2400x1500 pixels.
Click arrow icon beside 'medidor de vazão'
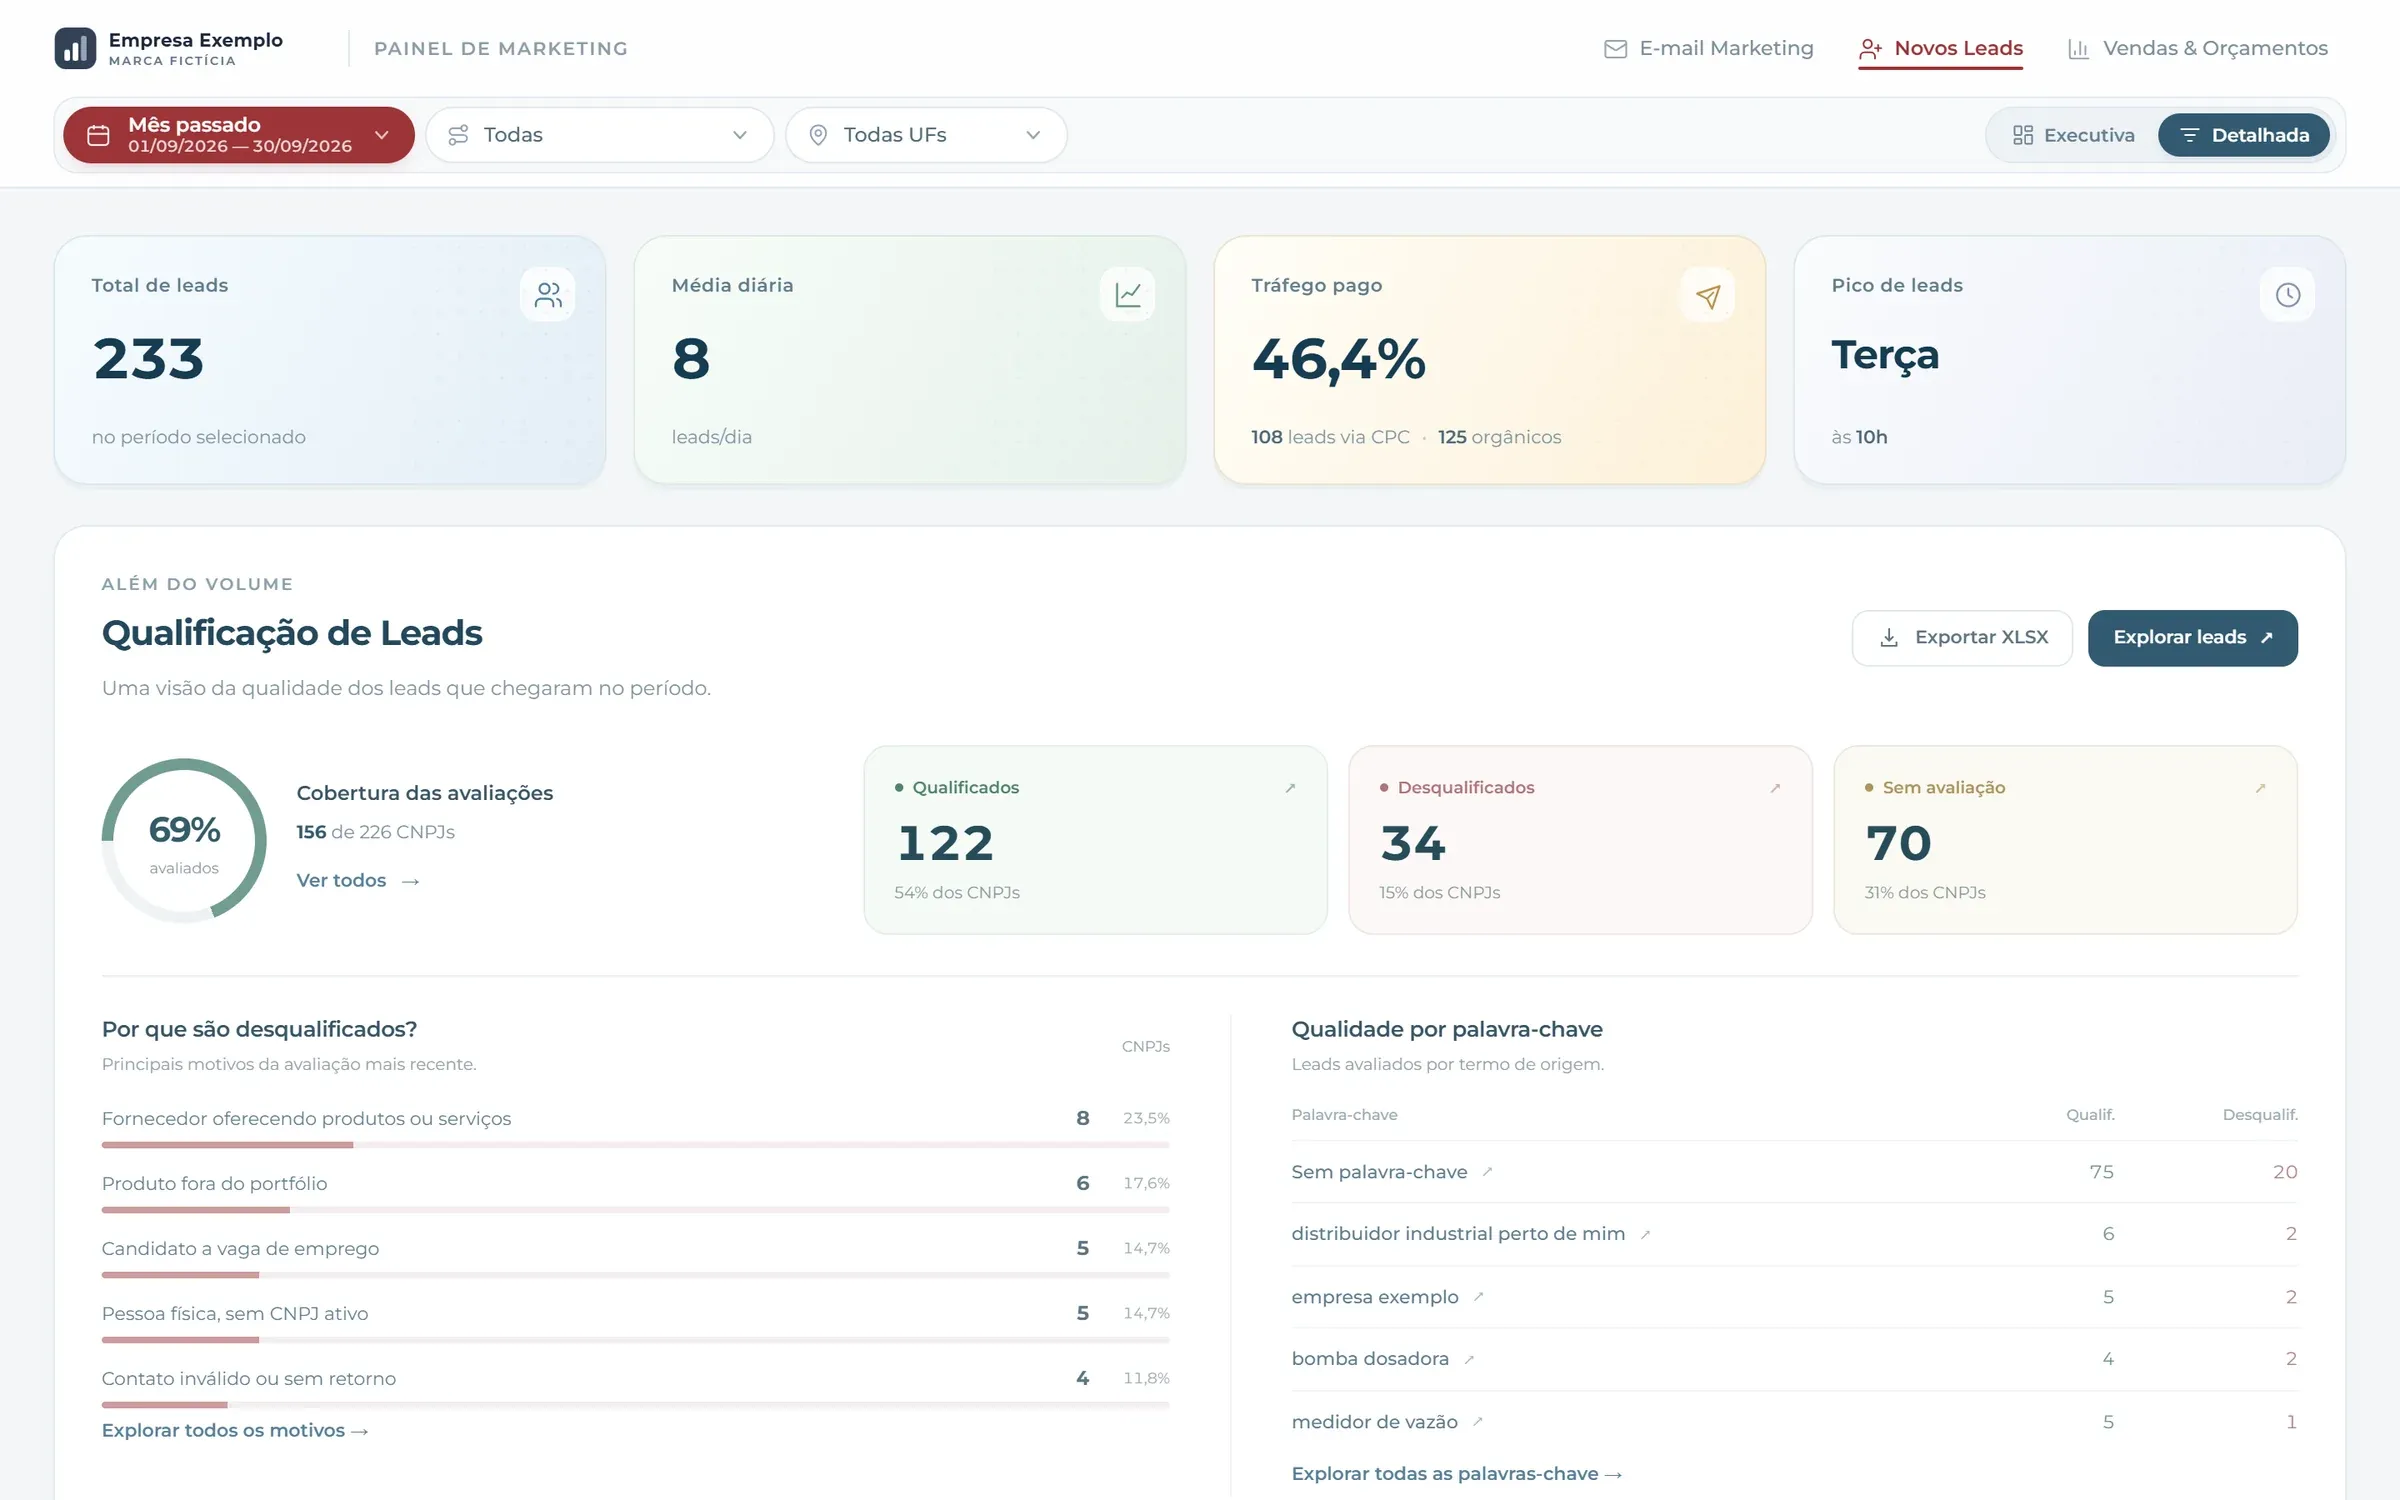pyautogui.click(x=1477, y=1422)
